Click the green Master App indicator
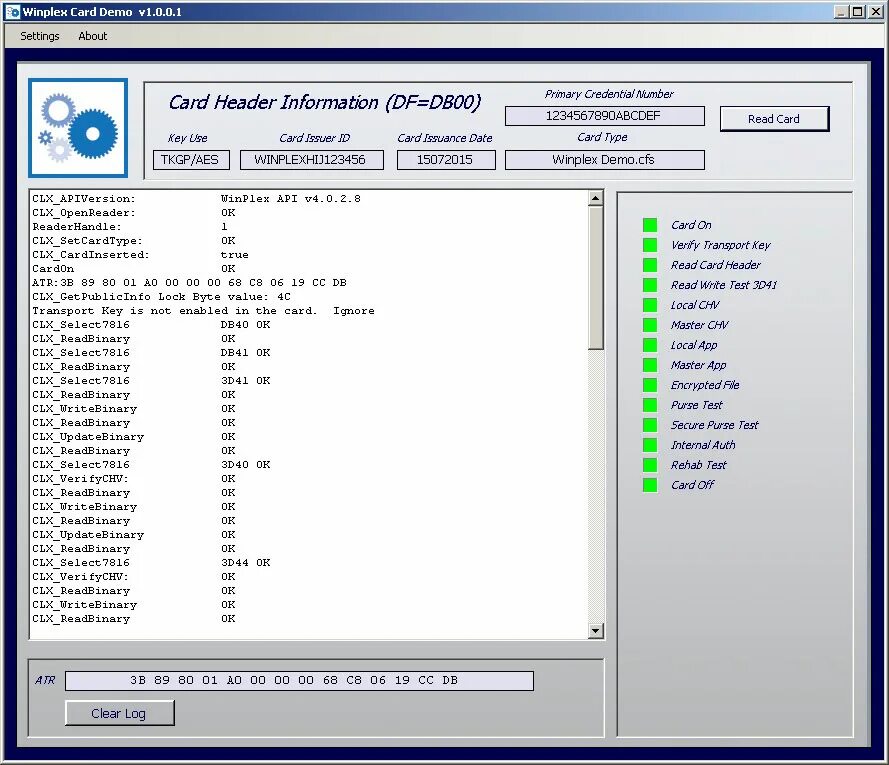 coord(650,365)
